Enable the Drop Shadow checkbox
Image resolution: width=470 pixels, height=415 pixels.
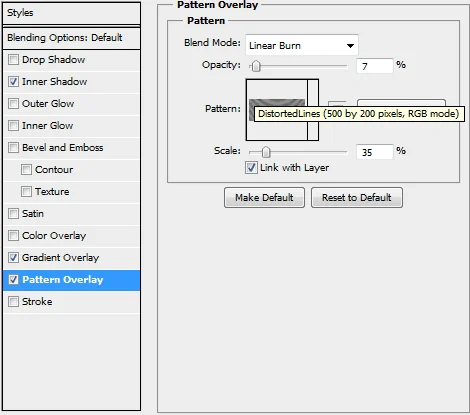pyautogui.click(x=13, y=60)
